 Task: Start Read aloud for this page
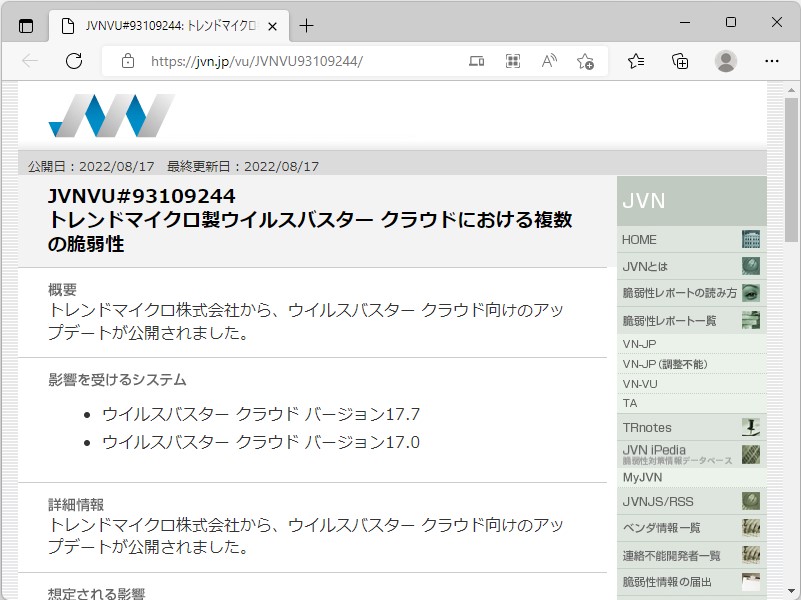click(x=548, y=61)
